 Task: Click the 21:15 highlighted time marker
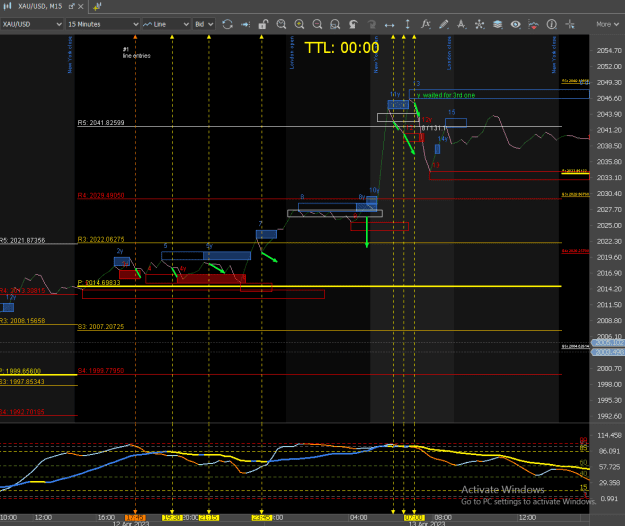tap(209, 518)
